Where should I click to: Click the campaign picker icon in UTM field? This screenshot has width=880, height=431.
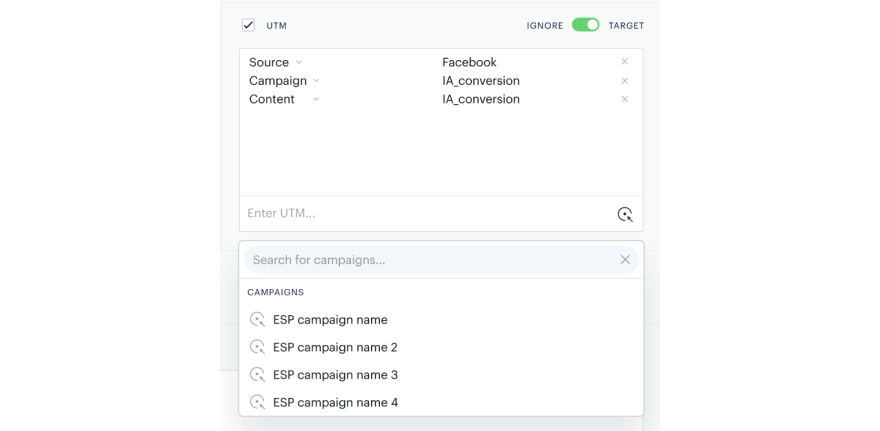coord(625,214)
